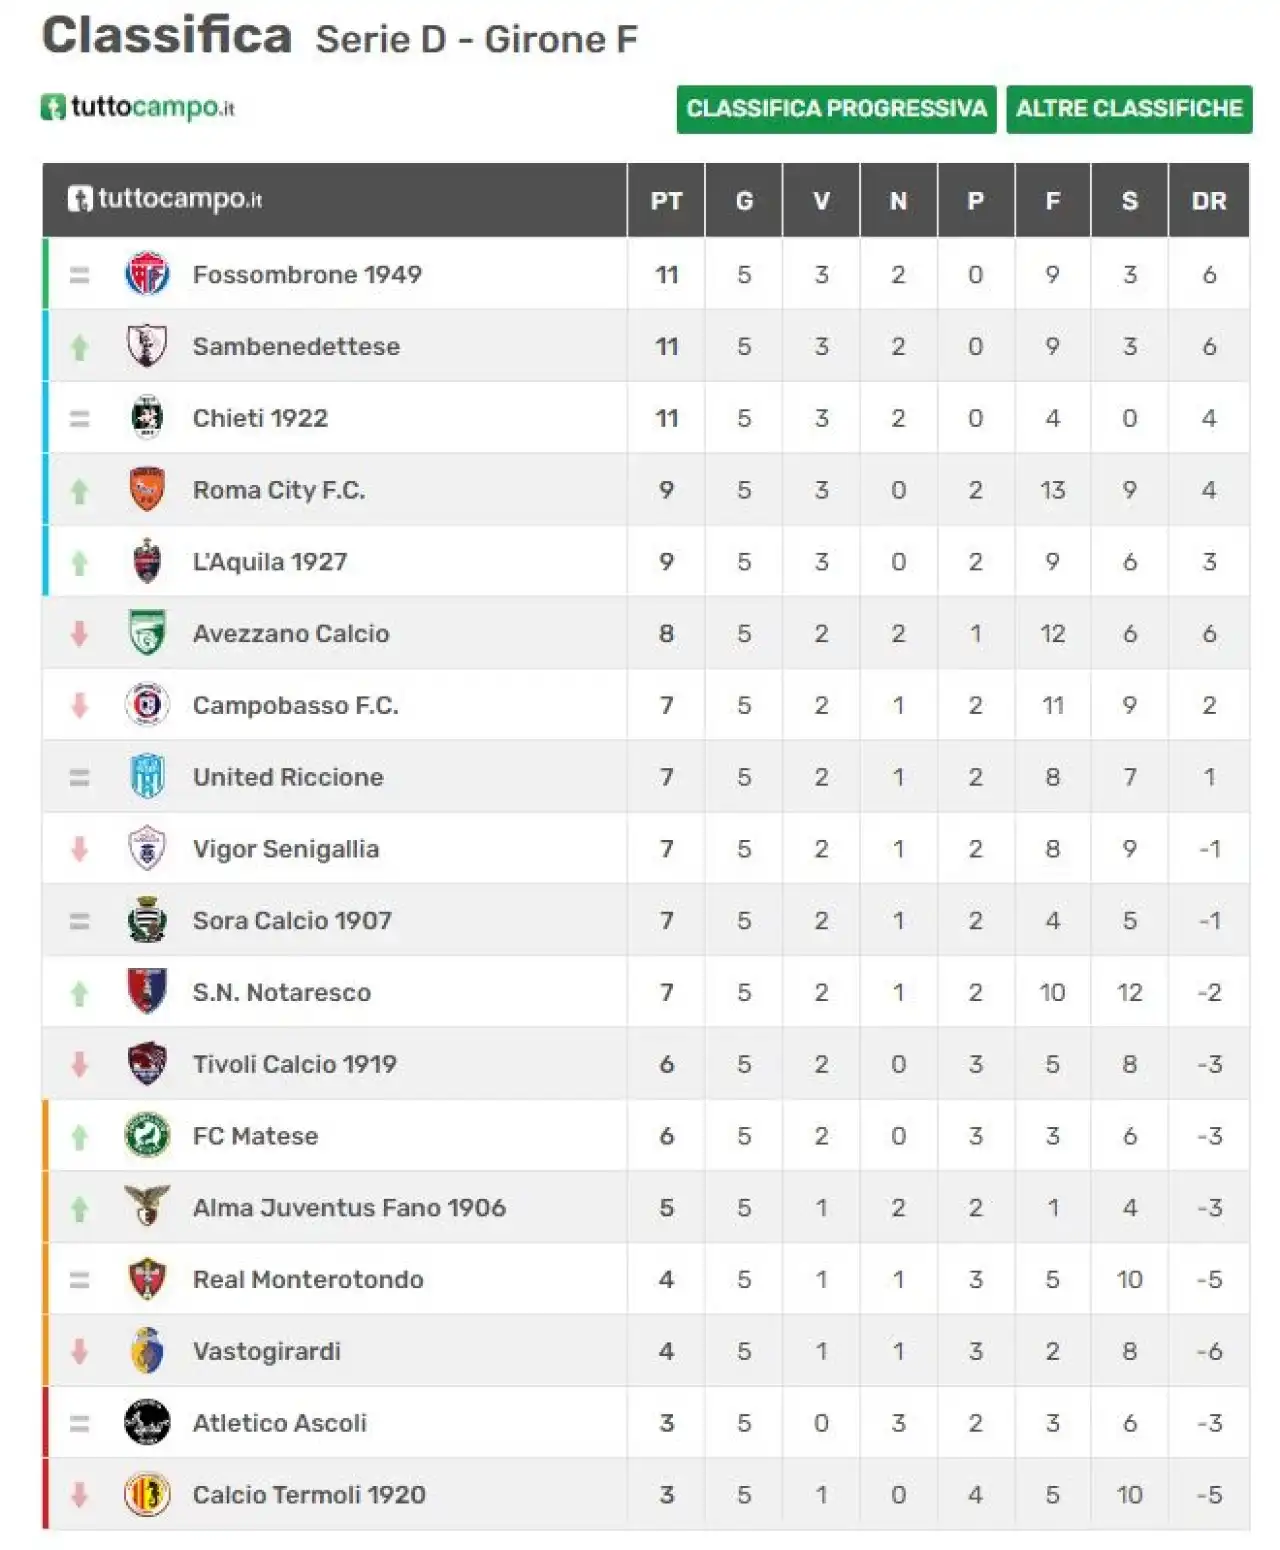1280x1550 pixels.
Task: Click the Calcio Termoli 1920 striped crest
Action: (x=147, y=1495)
